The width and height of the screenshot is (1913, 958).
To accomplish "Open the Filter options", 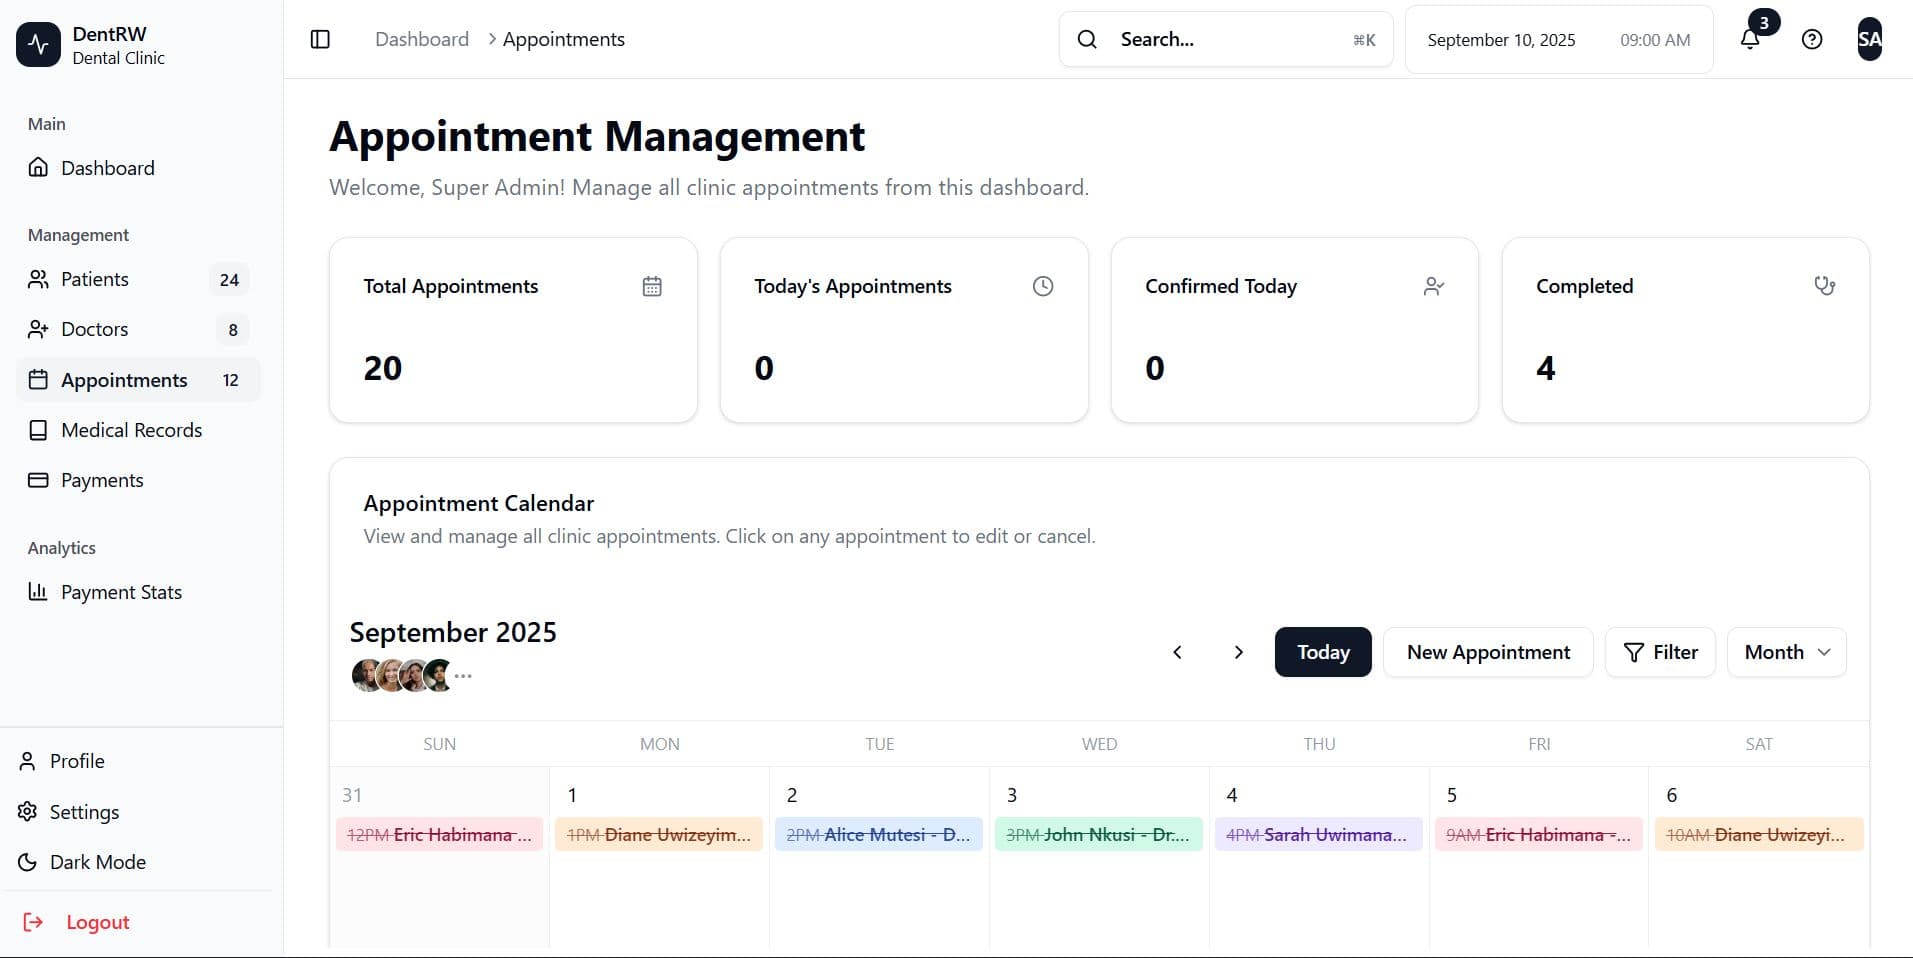I will [1659, 652].
